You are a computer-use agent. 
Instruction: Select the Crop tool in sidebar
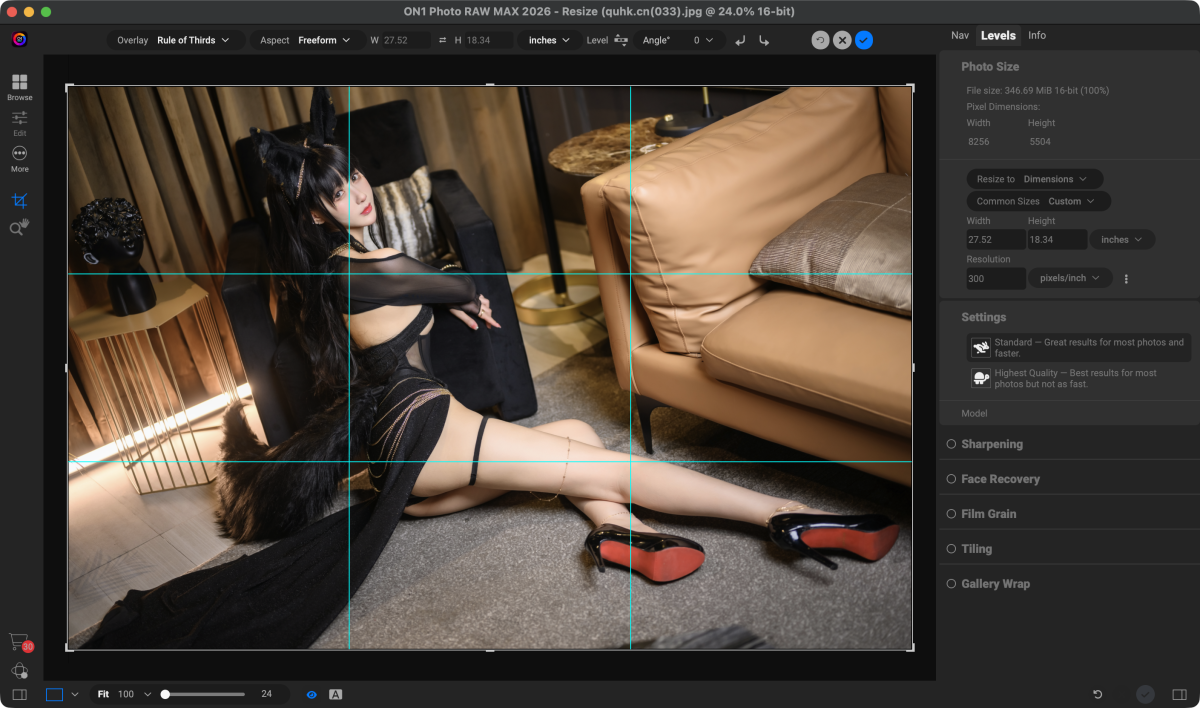tap(19, 201)
